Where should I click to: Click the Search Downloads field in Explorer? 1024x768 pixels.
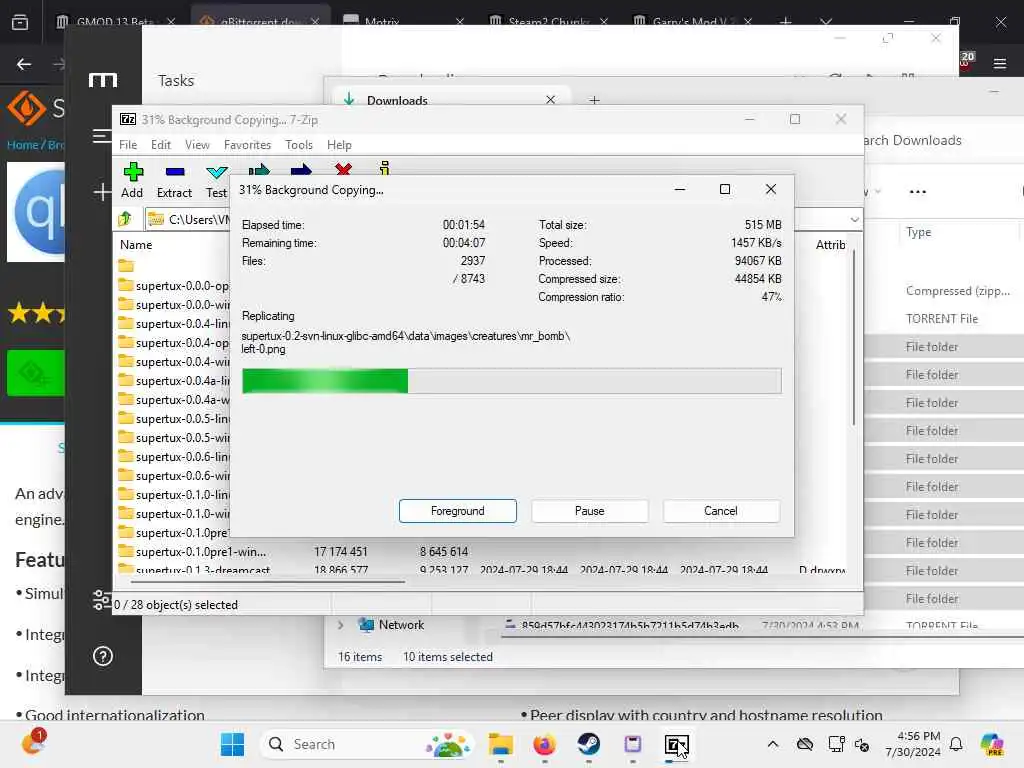912,140
